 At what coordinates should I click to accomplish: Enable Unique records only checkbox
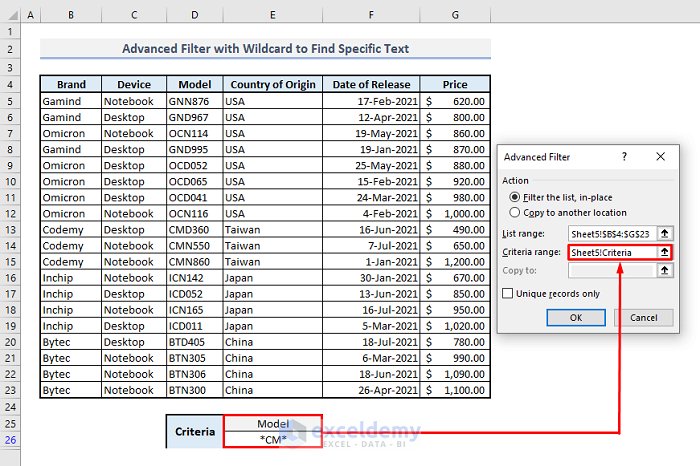508,293
